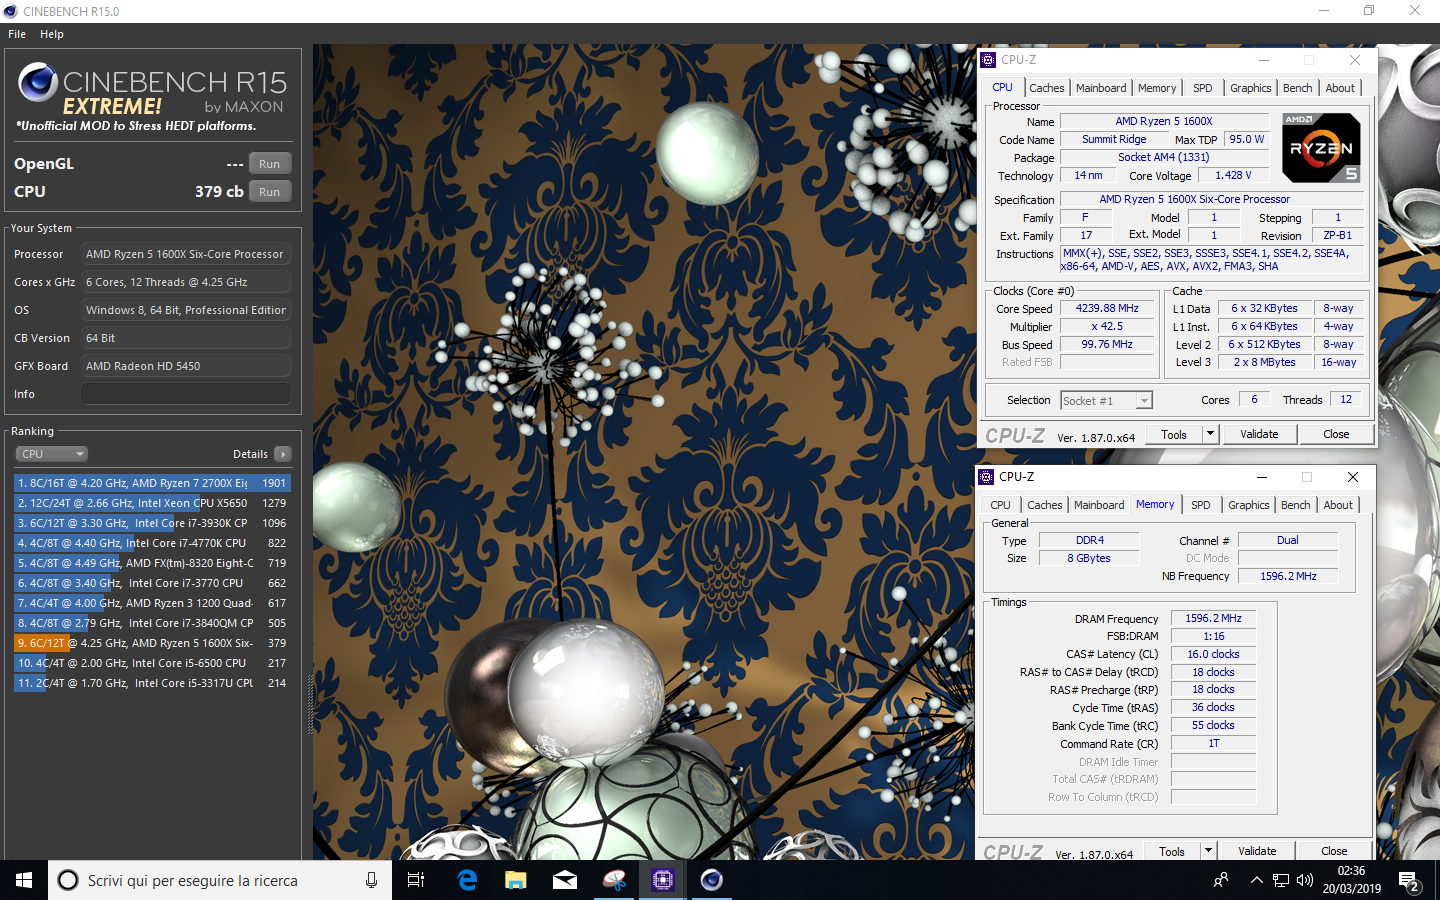
Task: Switch to Caches tab in upper CPU-Z
Action: point(1047,88)
